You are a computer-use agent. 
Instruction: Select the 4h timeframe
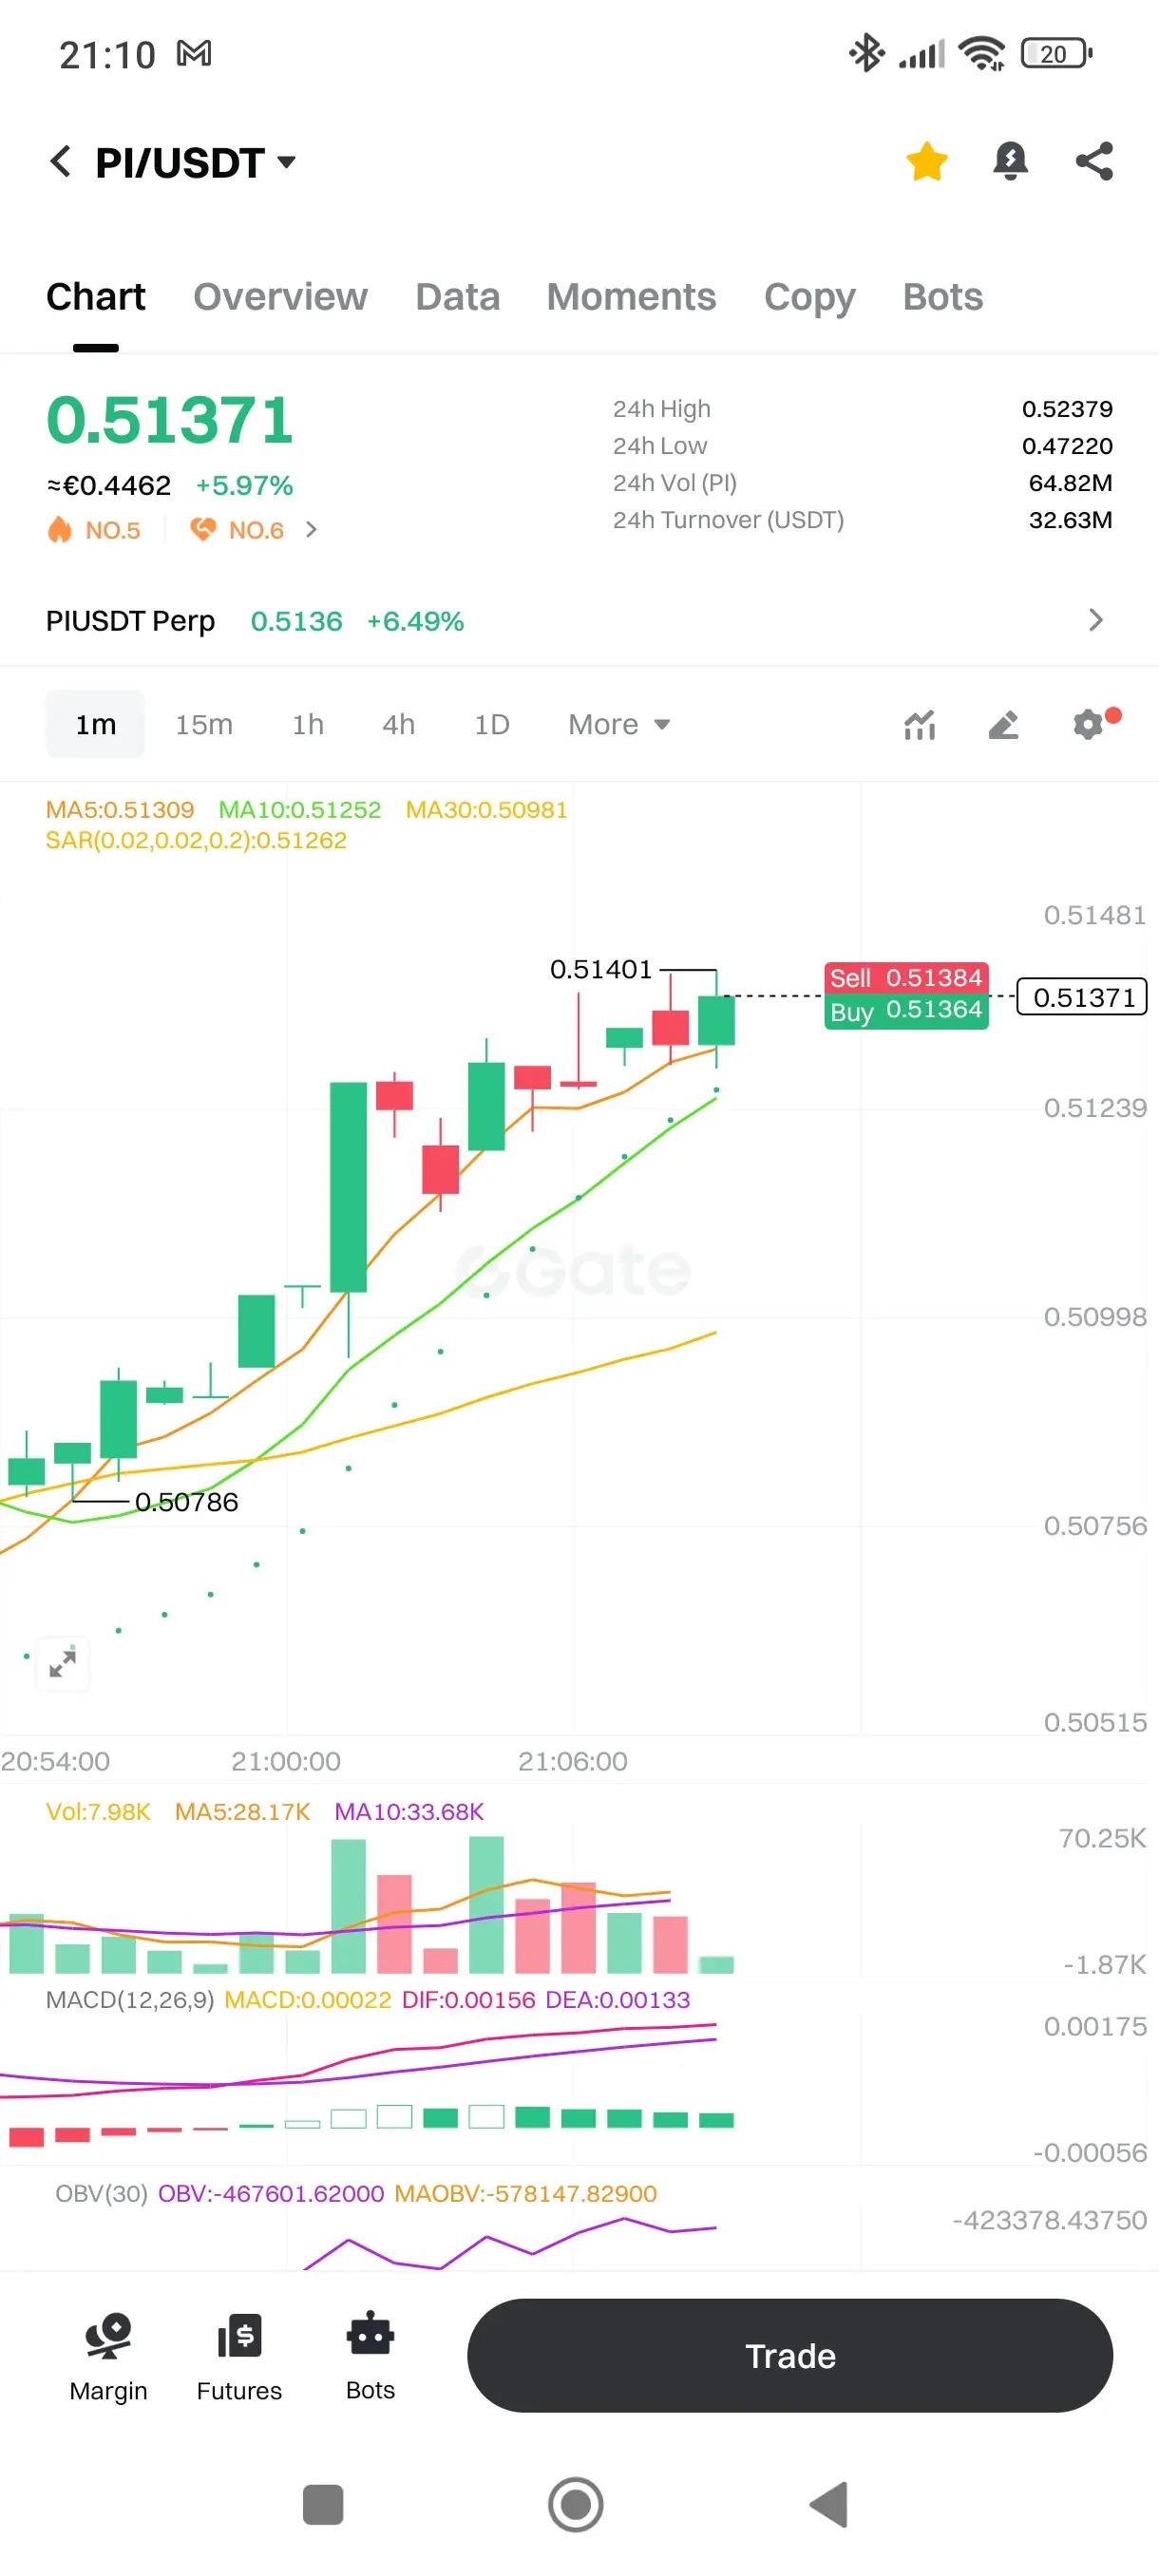coord(398,724)
